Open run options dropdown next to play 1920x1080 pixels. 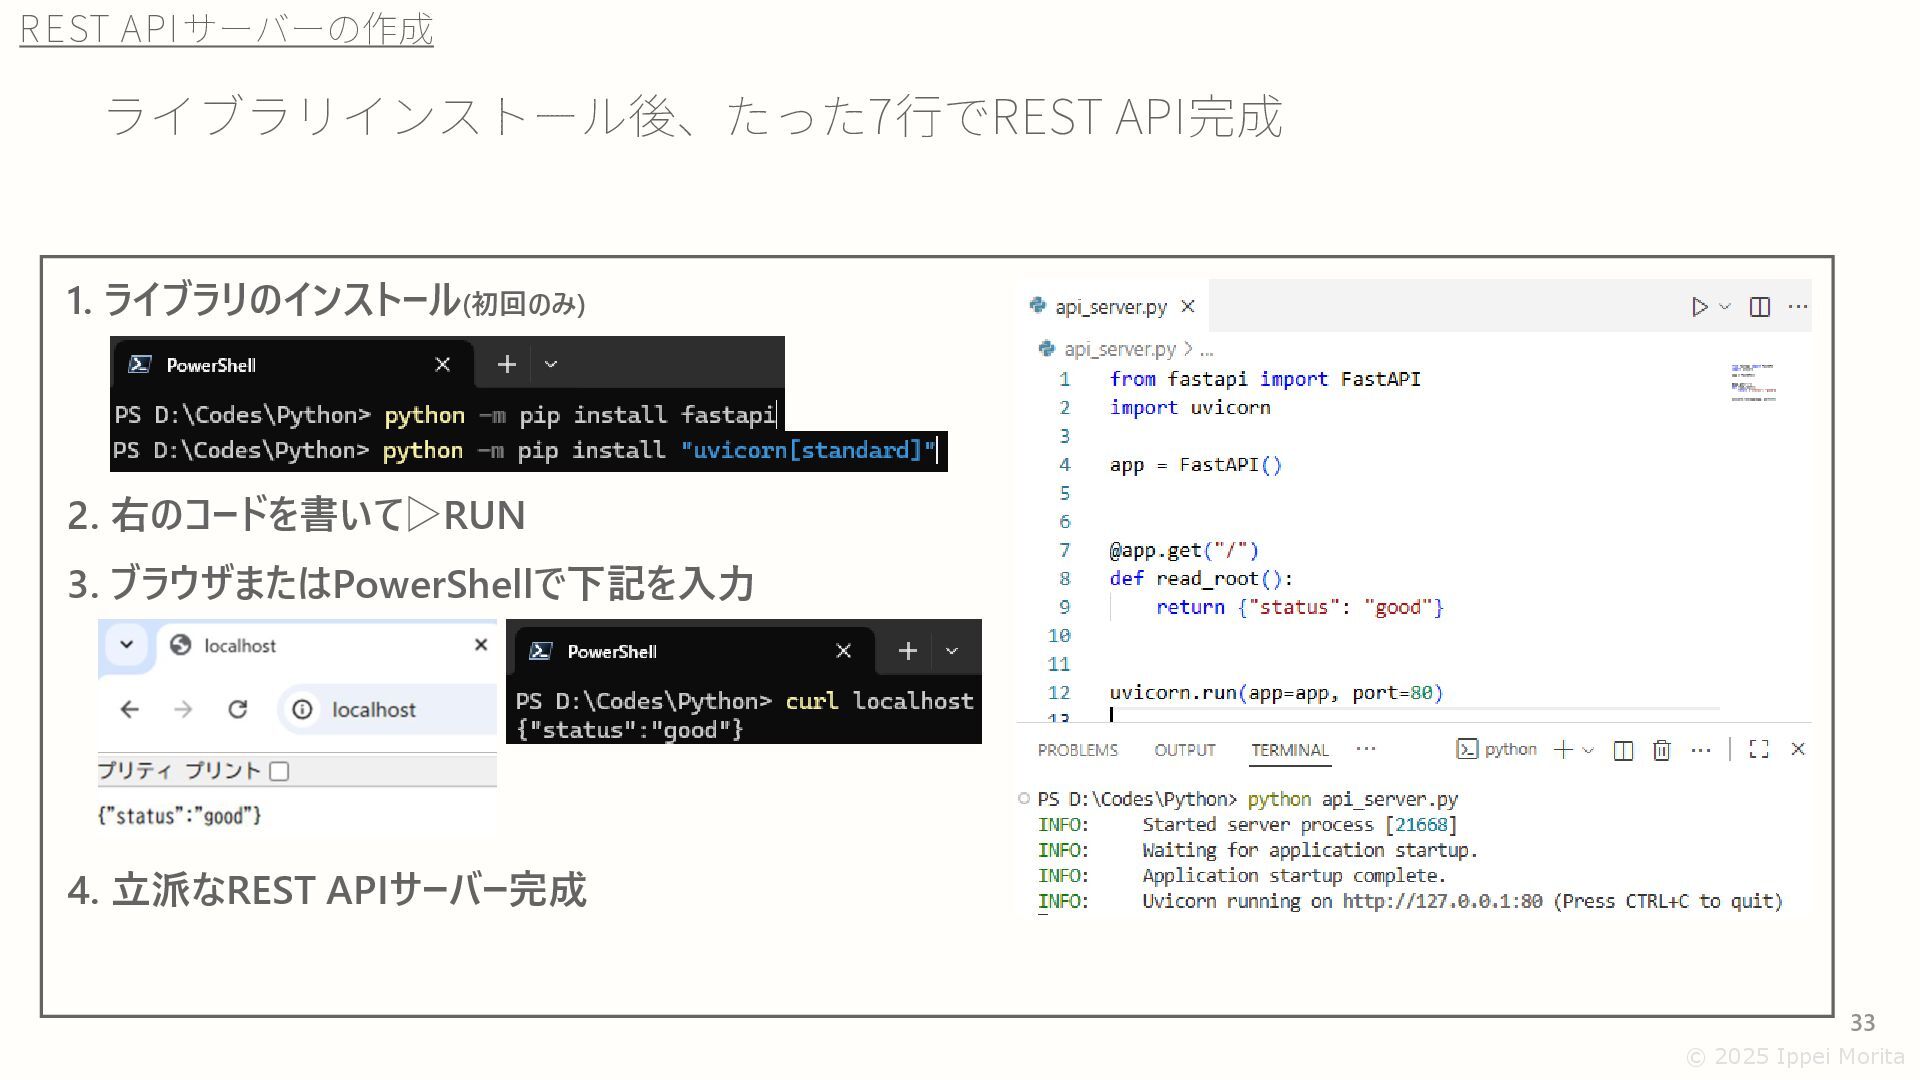[x=1725, y=307]
